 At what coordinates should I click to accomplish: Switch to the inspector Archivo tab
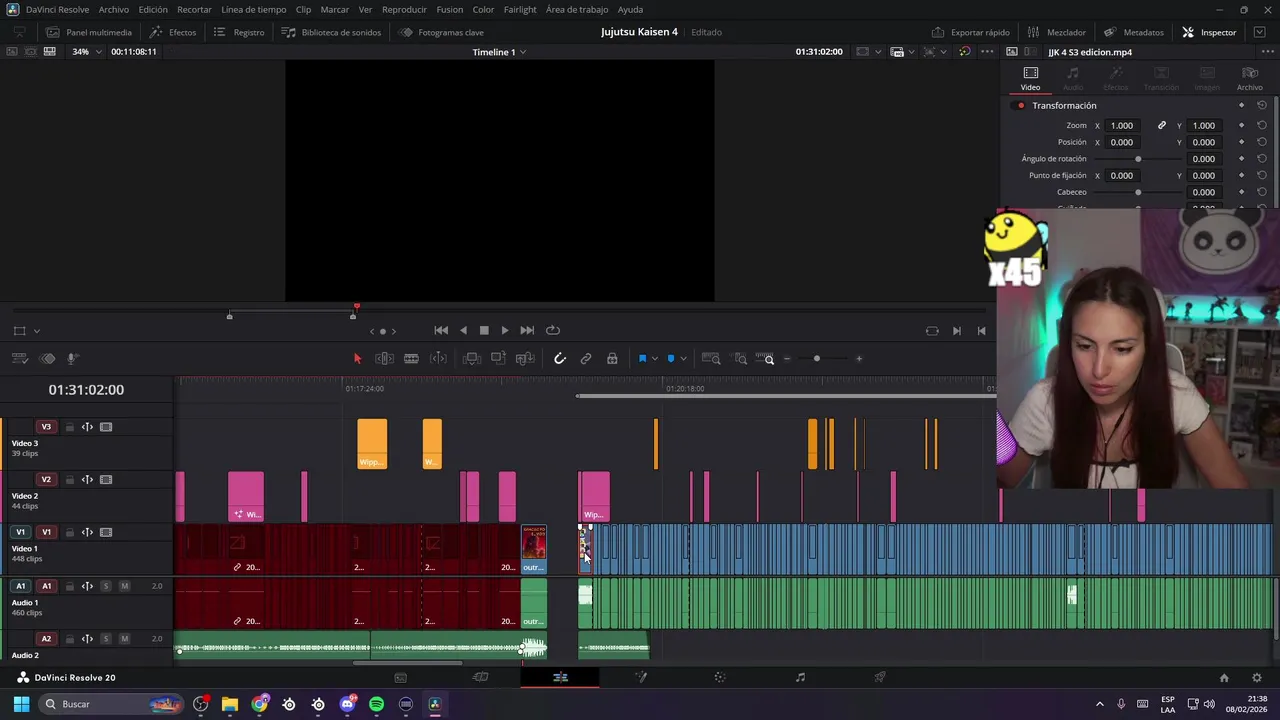coord(1249,79)
